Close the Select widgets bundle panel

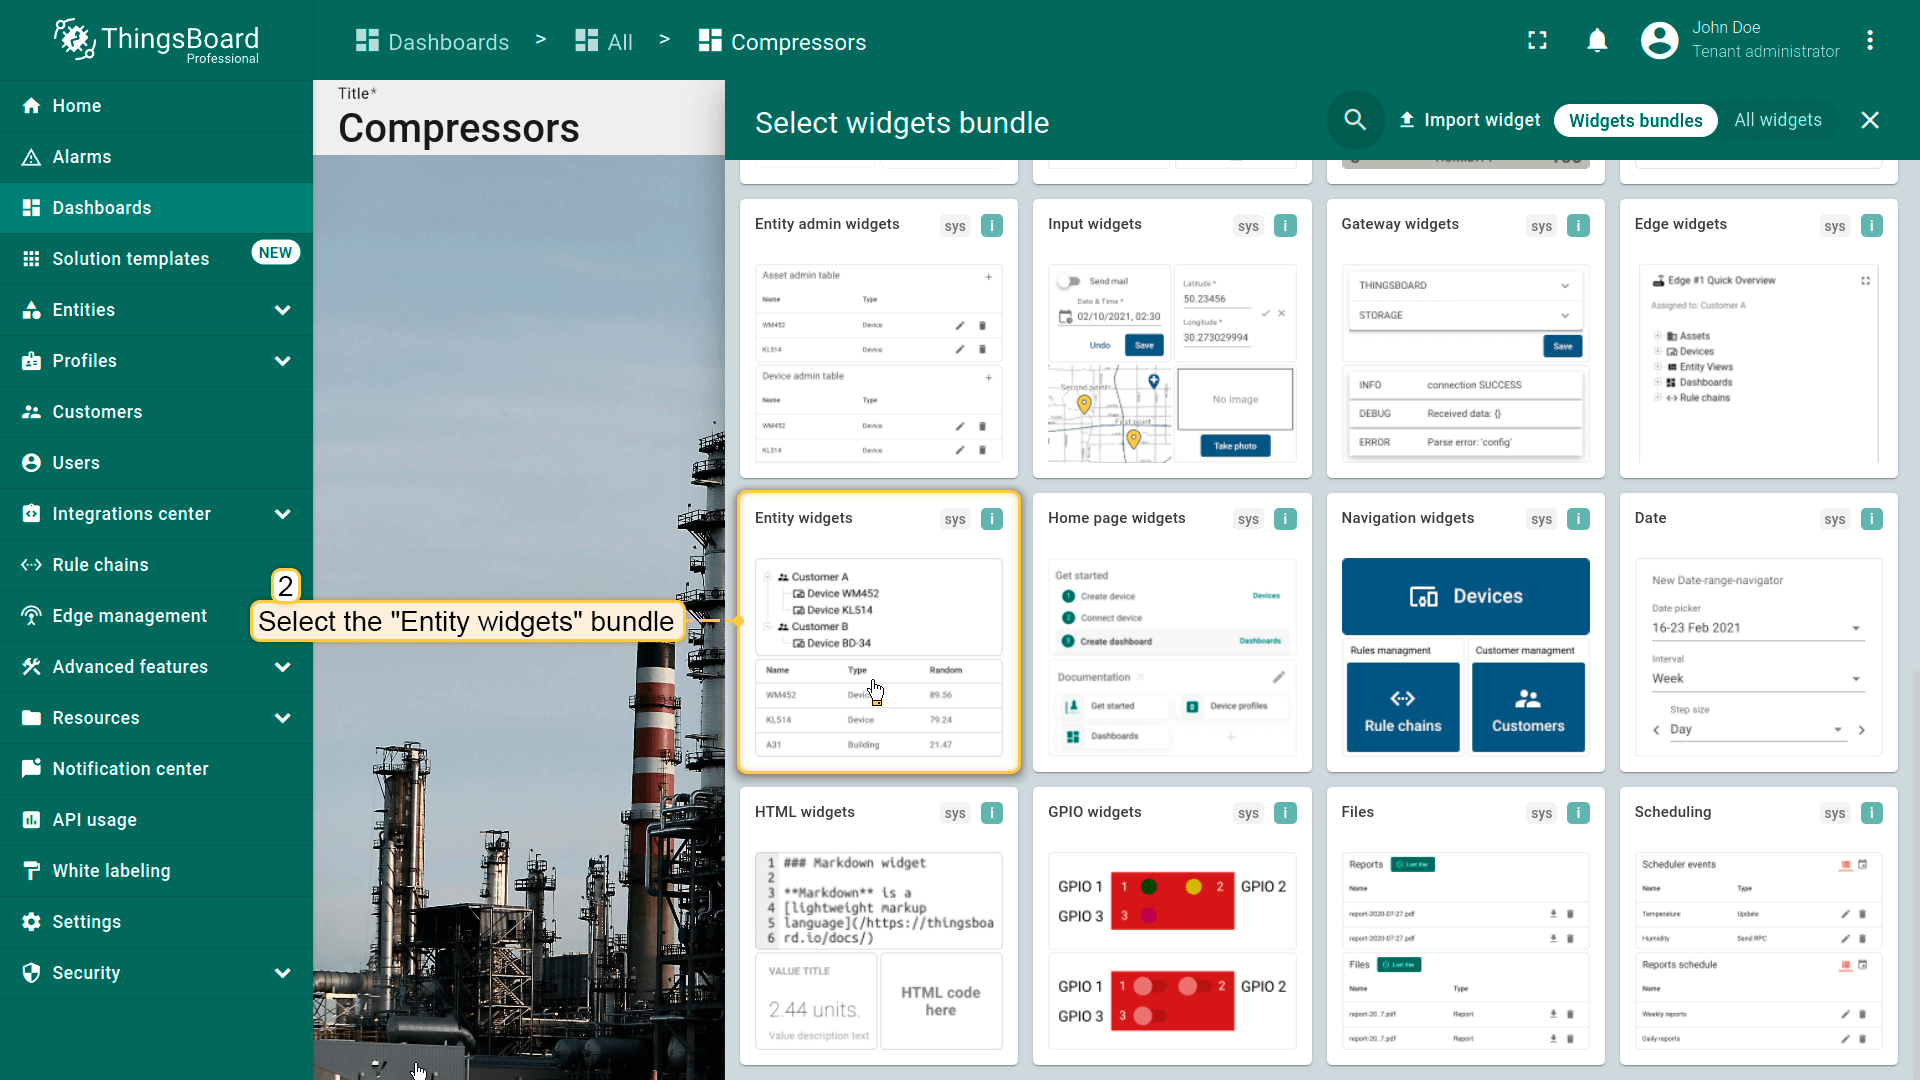[1869, 120]
